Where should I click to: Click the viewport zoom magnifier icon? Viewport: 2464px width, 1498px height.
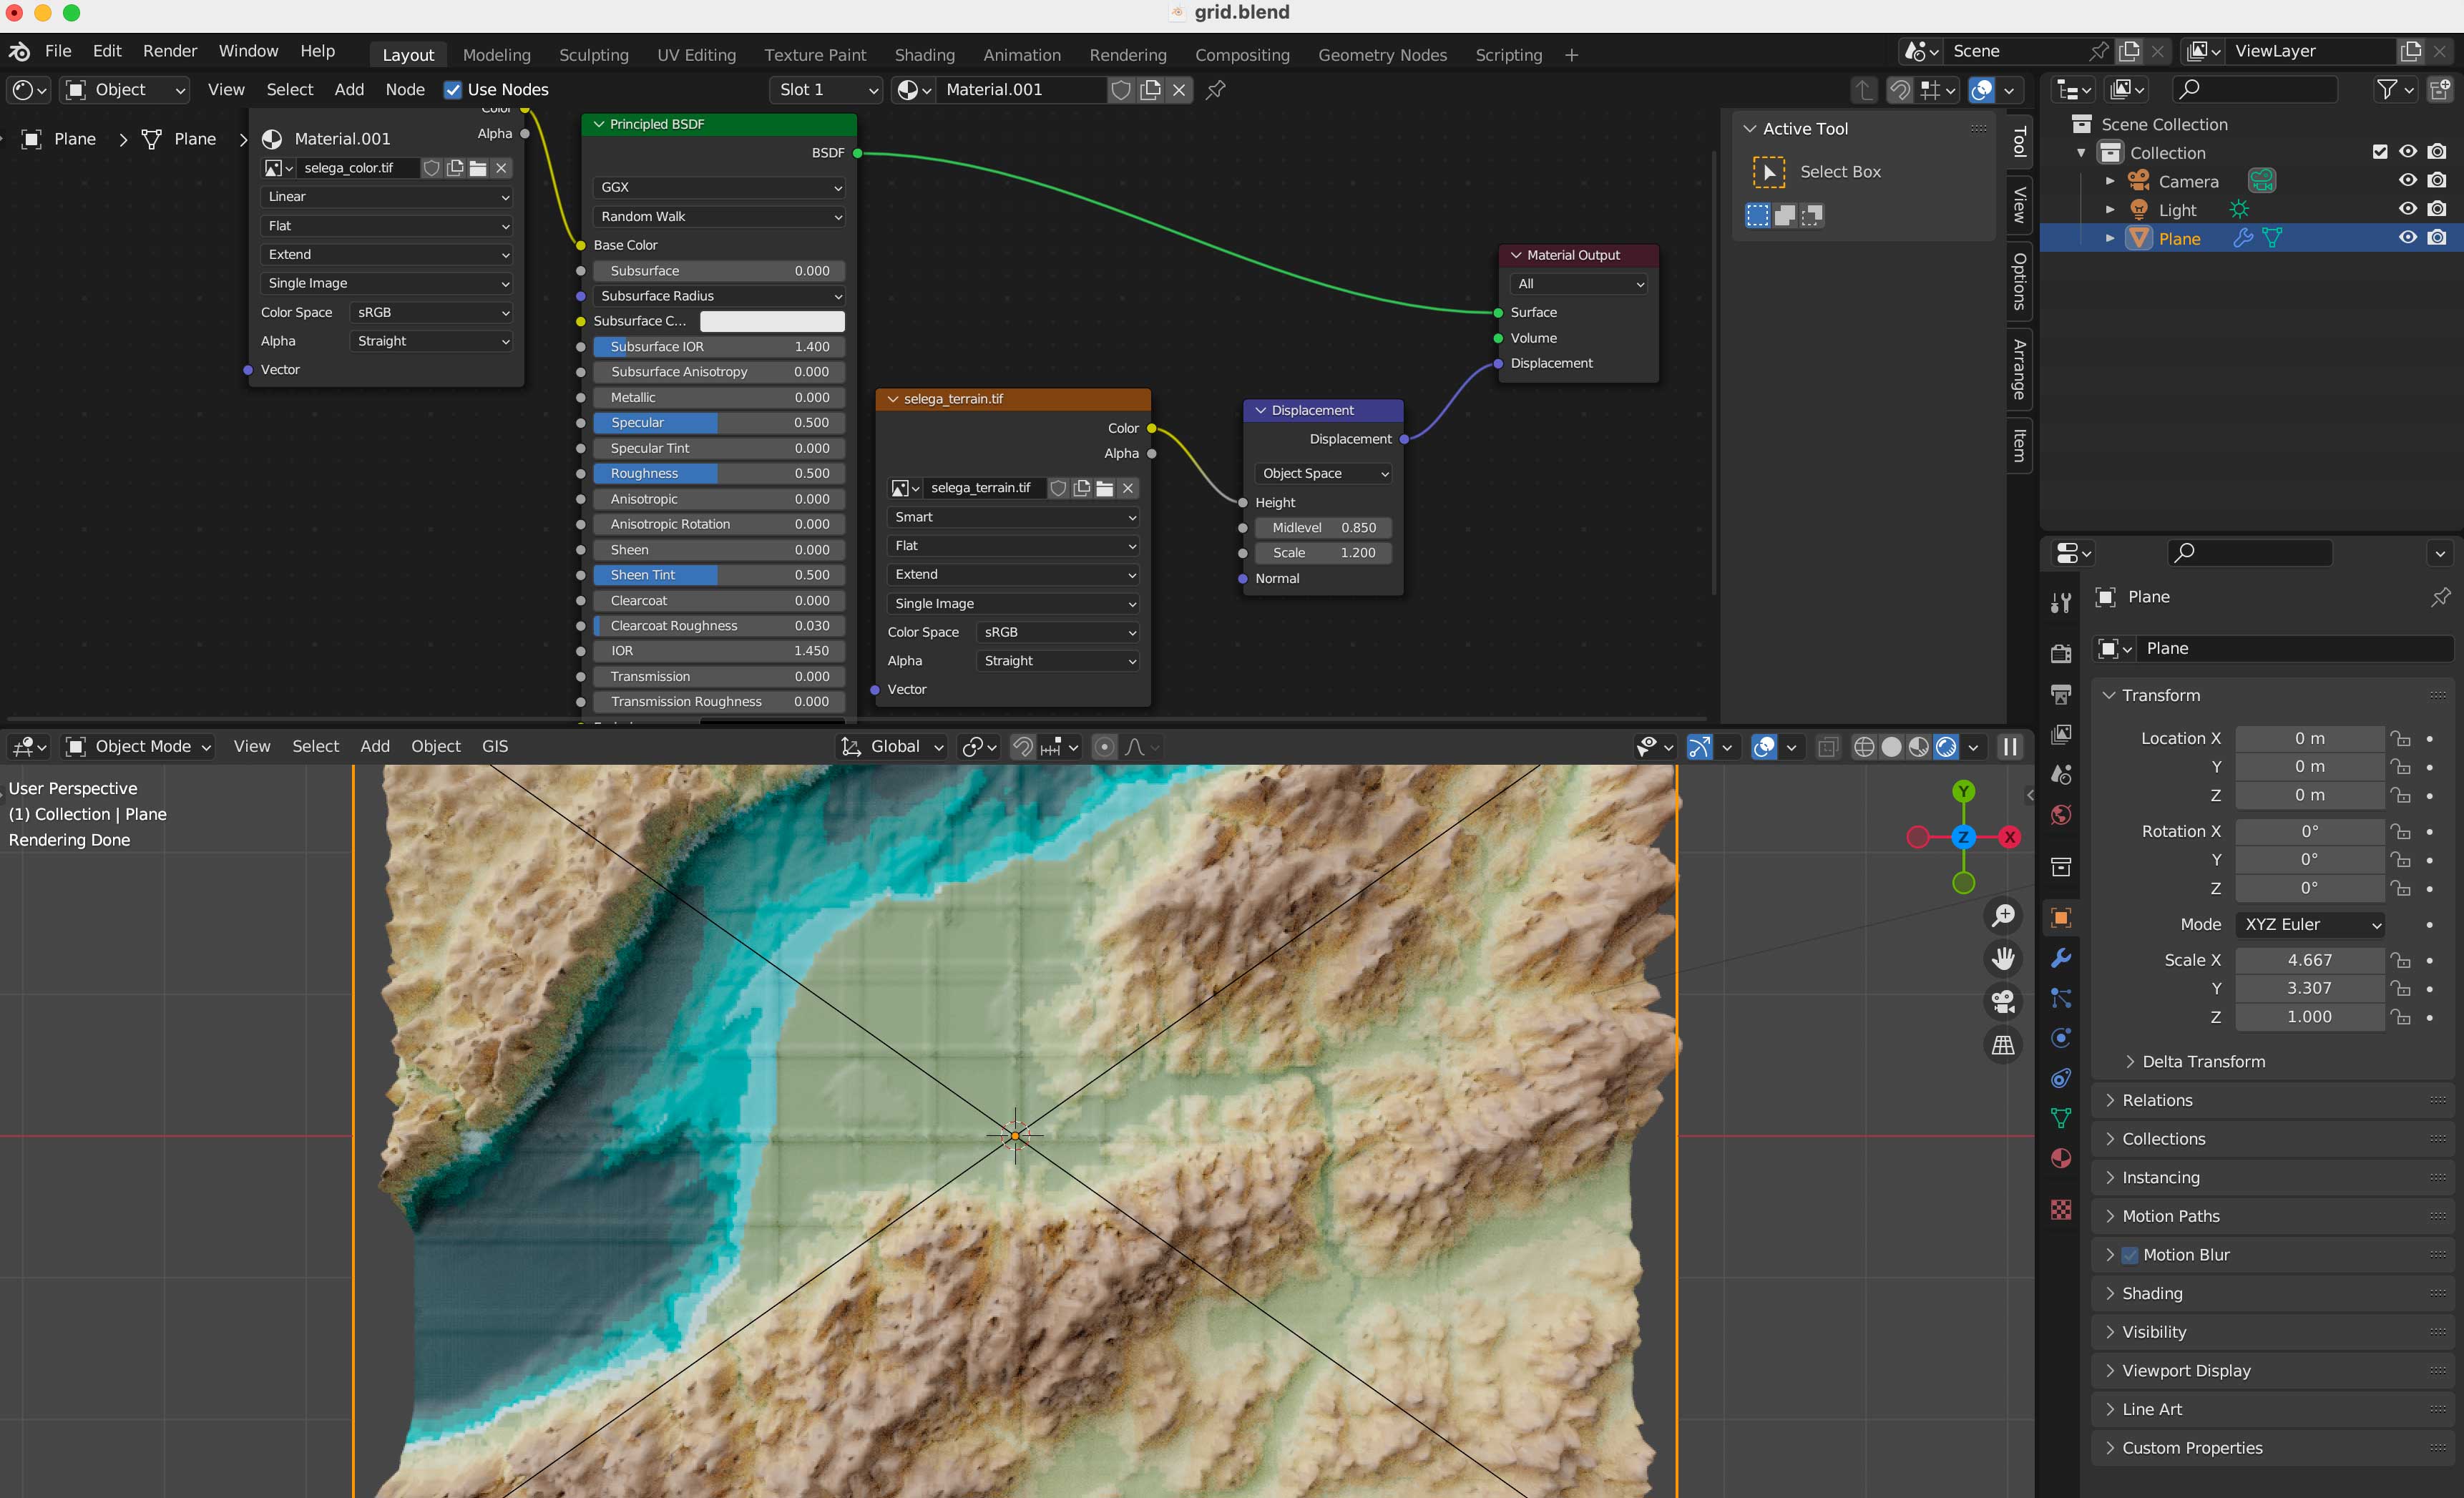2003,915
